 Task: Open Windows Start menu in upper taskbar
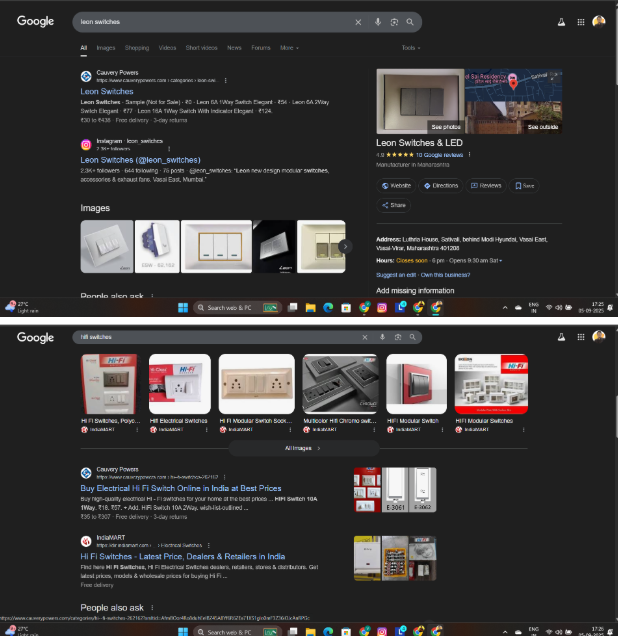tap(183, 308)
